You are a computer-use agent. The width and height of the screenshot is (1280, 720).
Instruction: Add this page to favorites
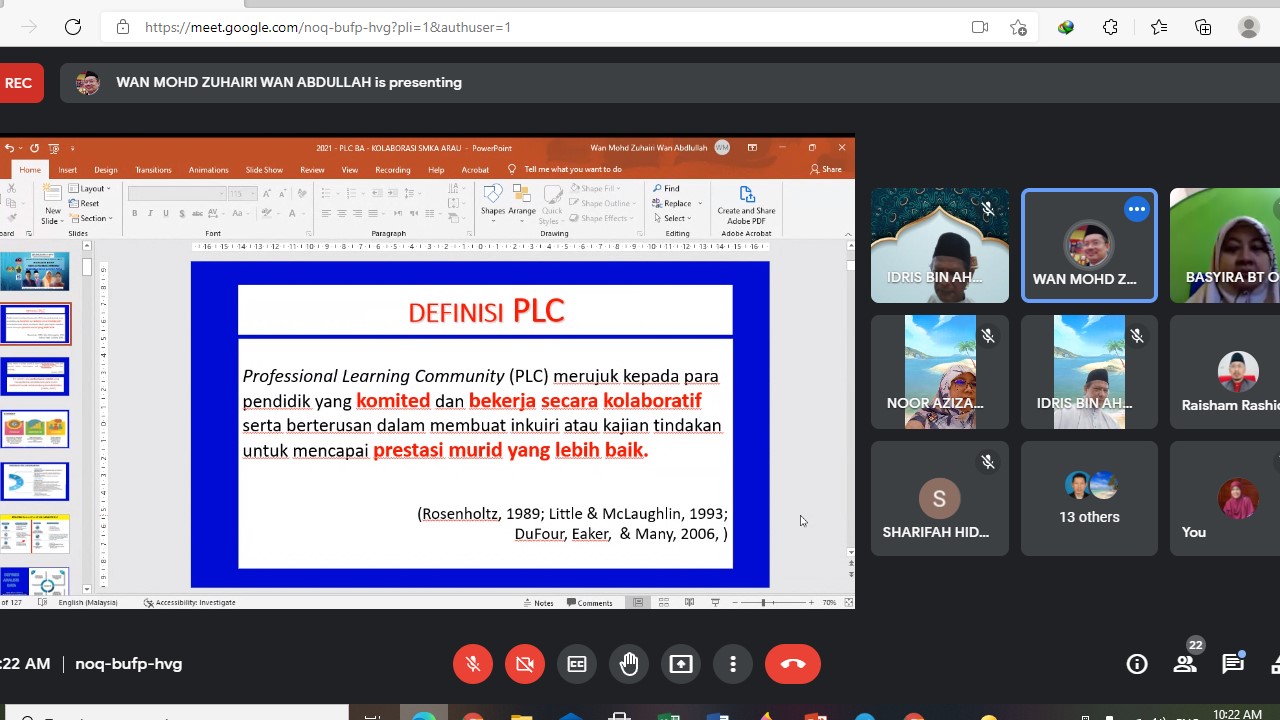pyautogui.click(x=1018, y=27)
